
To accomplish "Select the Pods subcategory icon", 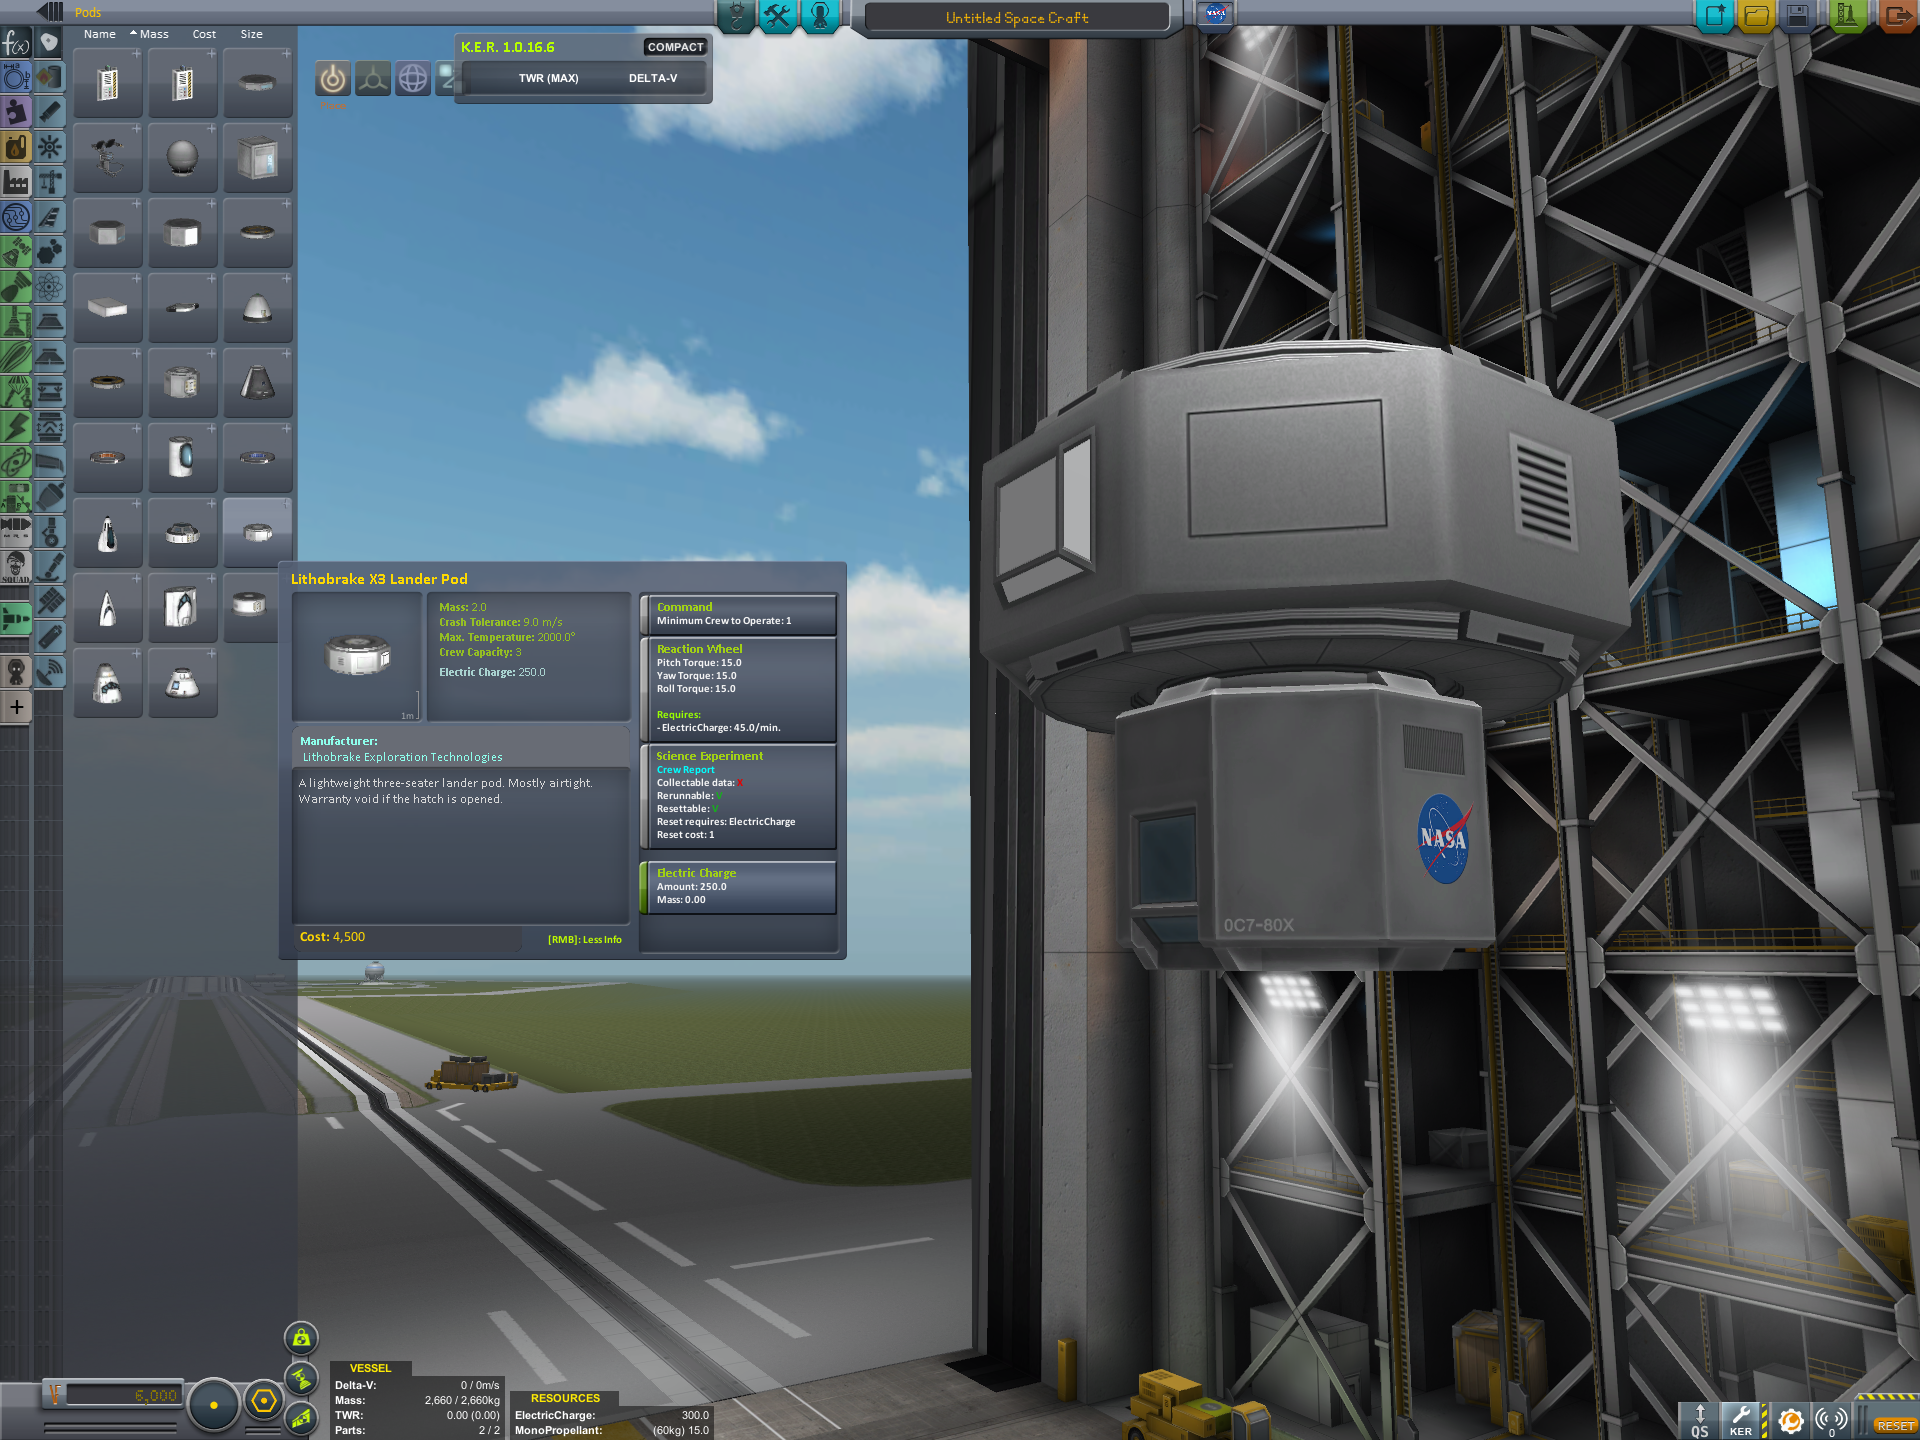I will (49, 43).
